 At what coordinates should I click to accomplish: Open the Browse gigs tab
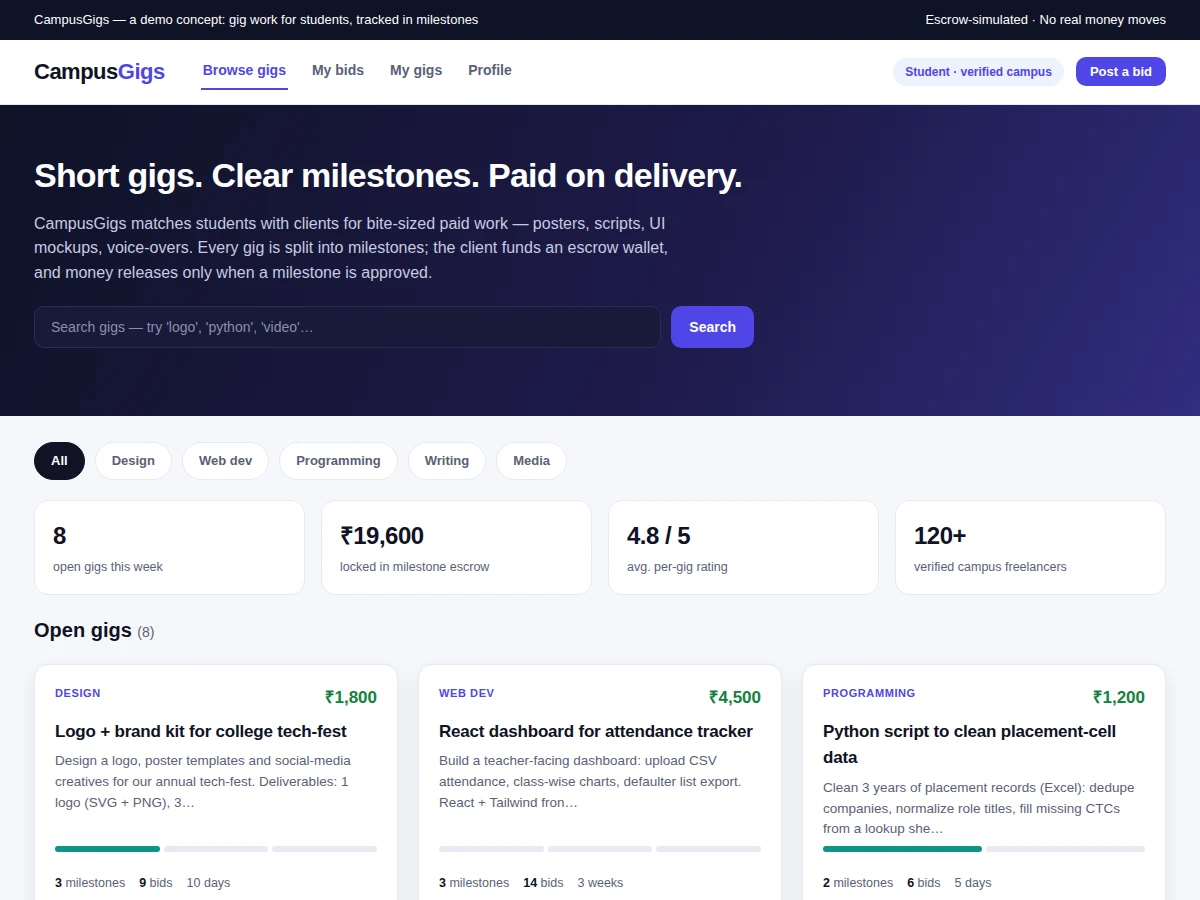tap(244, 71)
